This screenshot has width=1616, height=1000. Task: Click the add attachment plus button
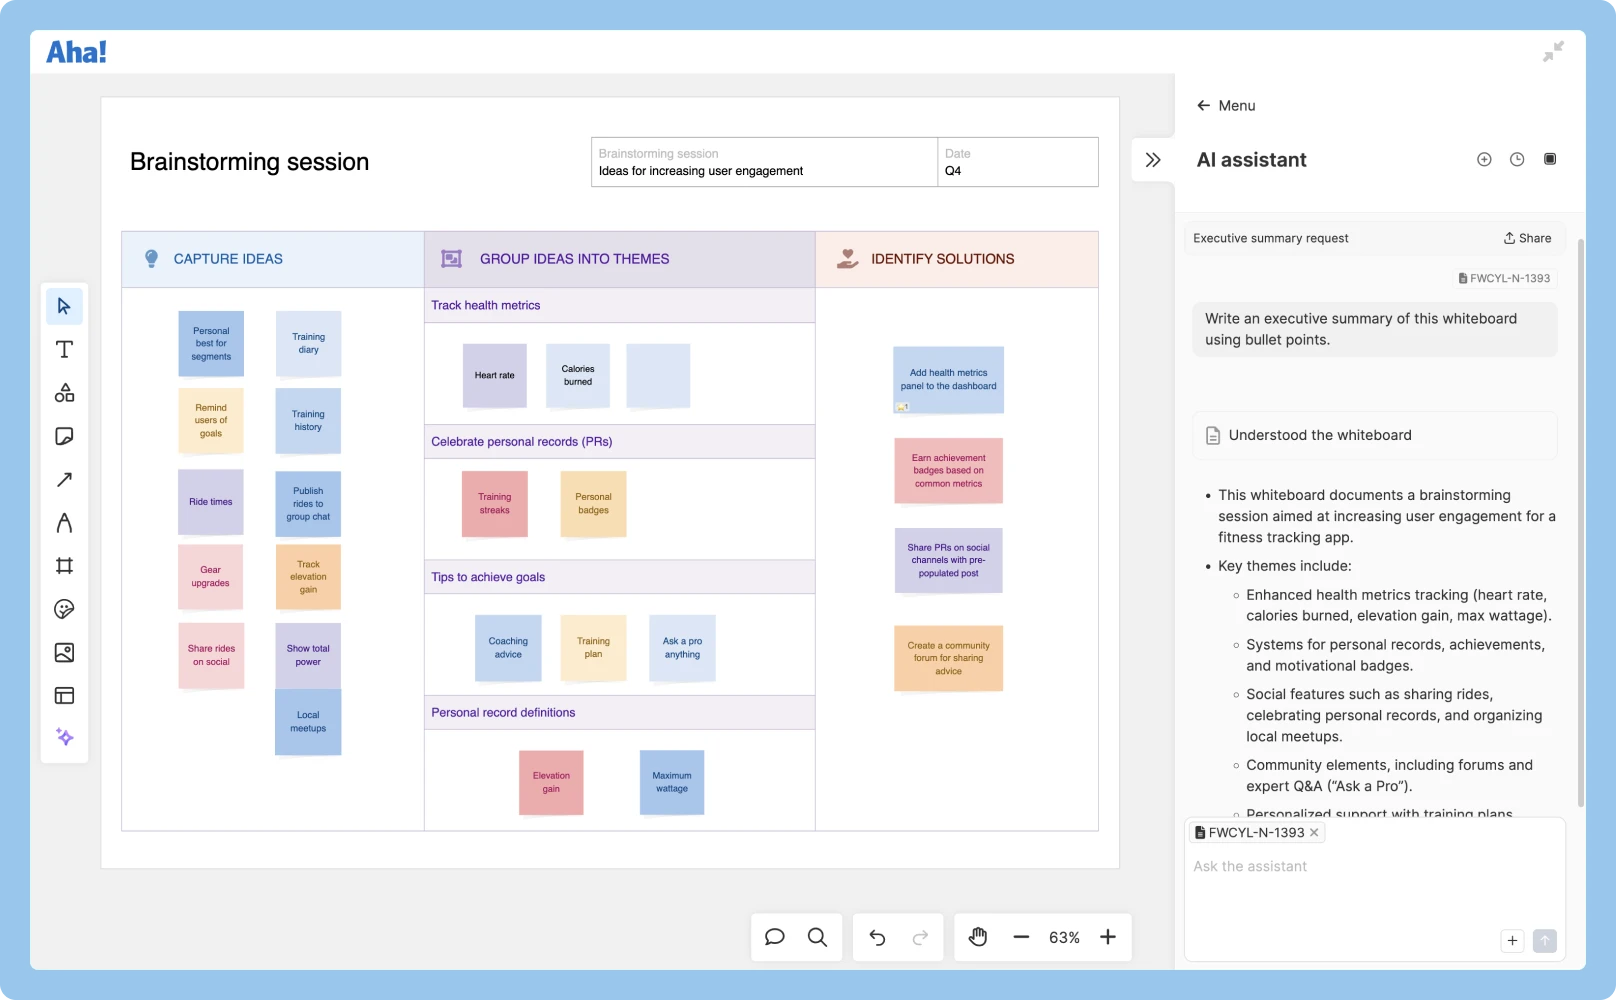pos(1512,940)
